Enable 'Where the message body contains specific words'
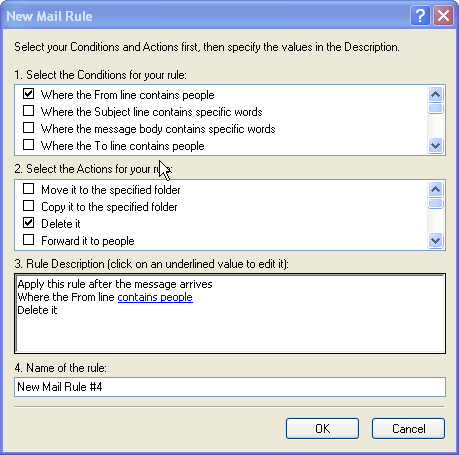The image size is (459, 455). pyautogui.click(x=29, y=128)
